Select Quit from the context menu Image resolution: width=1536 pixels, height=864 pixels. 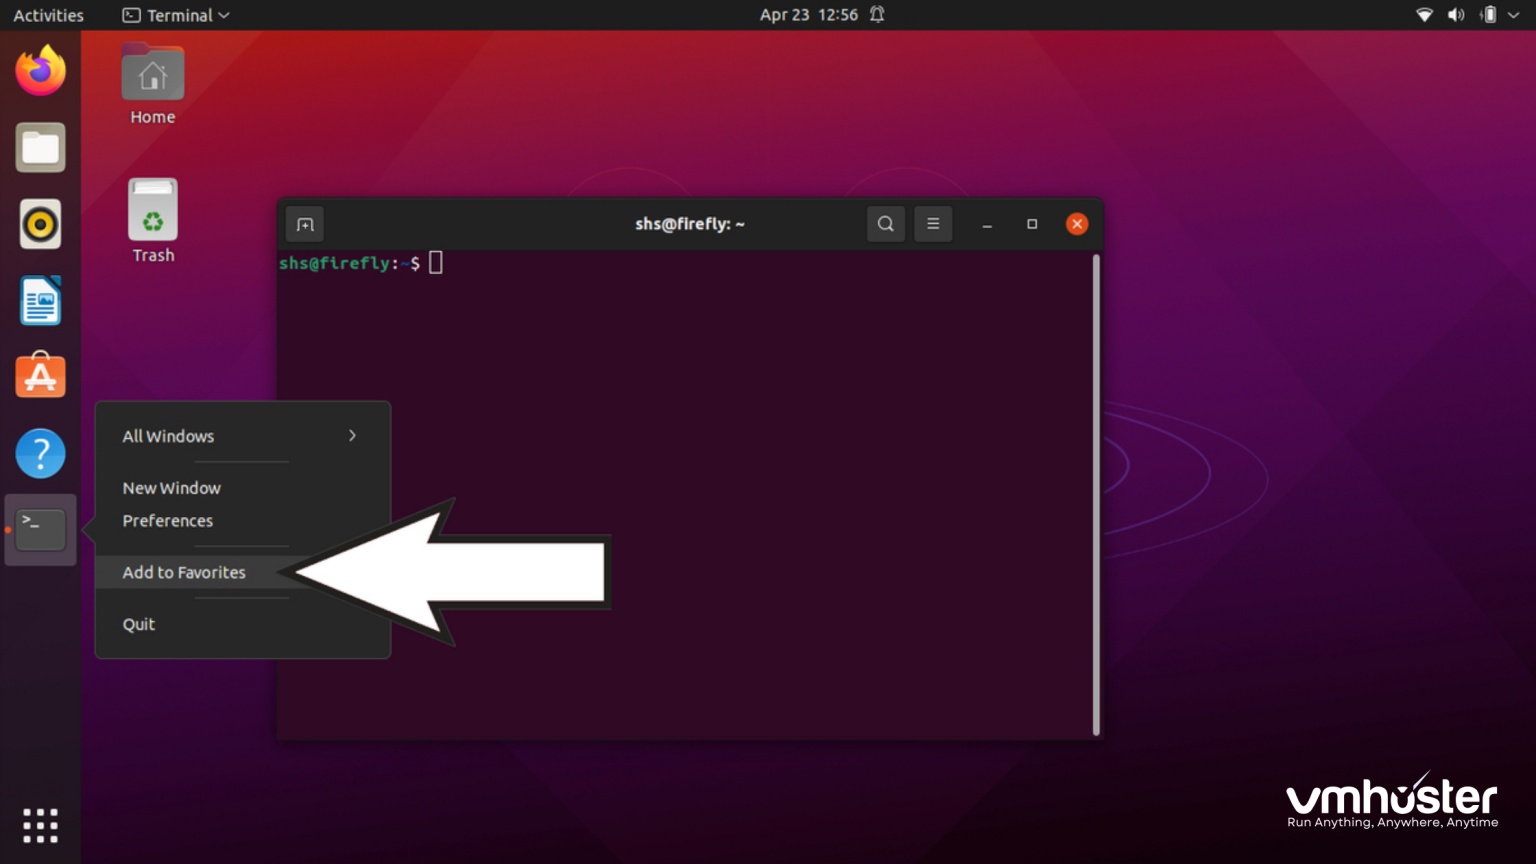pyautogui.click(x=138, y=624)
